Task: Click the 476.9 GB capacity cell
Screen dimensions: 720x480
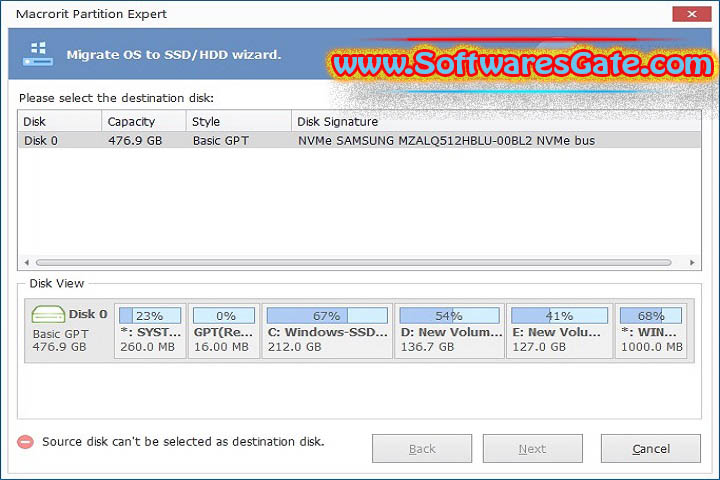Action: 135,141
